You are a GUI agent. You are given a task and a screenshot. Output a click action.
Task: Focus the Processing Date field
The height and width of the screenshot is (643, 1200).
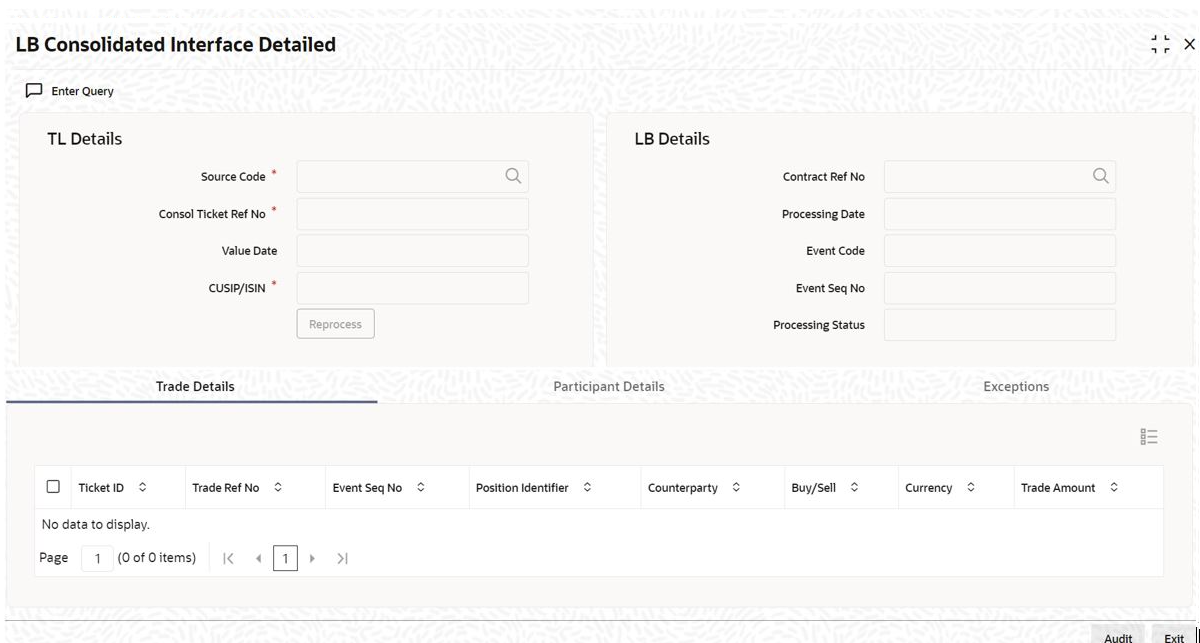pos(1000,214)
